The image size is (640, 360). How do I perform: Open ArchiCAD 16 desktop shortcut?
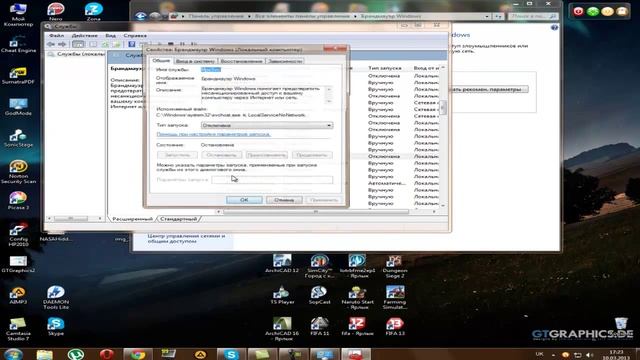[282, 329]
